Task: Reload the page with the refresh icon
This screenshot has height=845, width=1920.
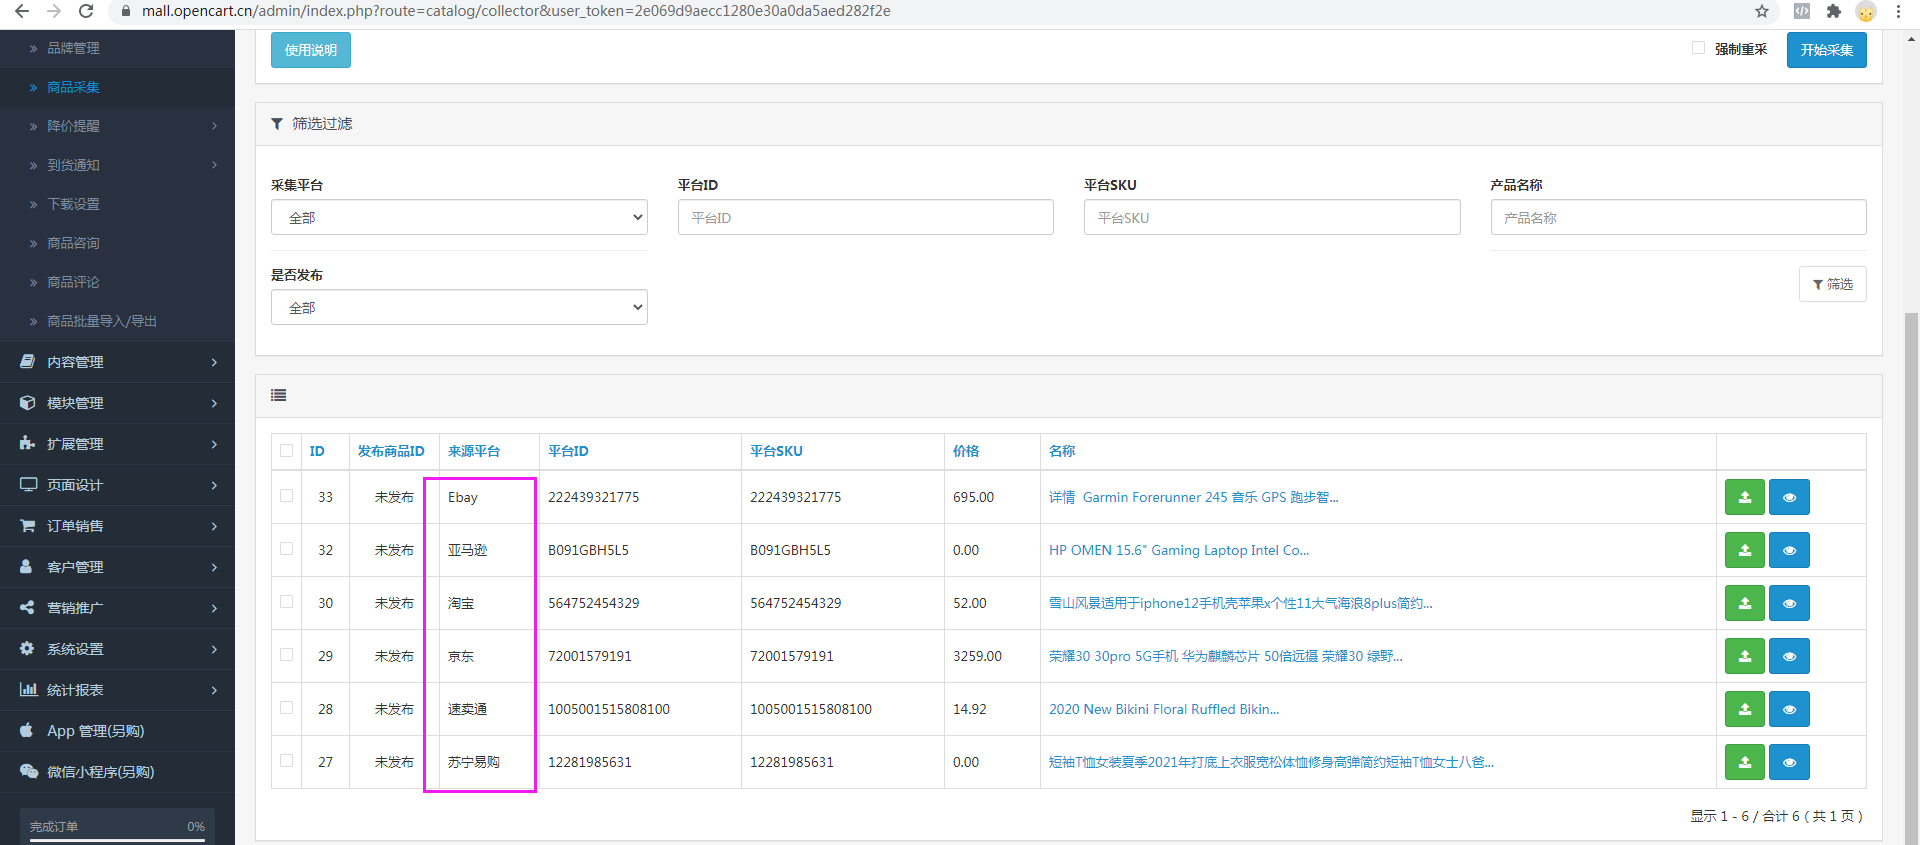Action: tap(86, 11)
